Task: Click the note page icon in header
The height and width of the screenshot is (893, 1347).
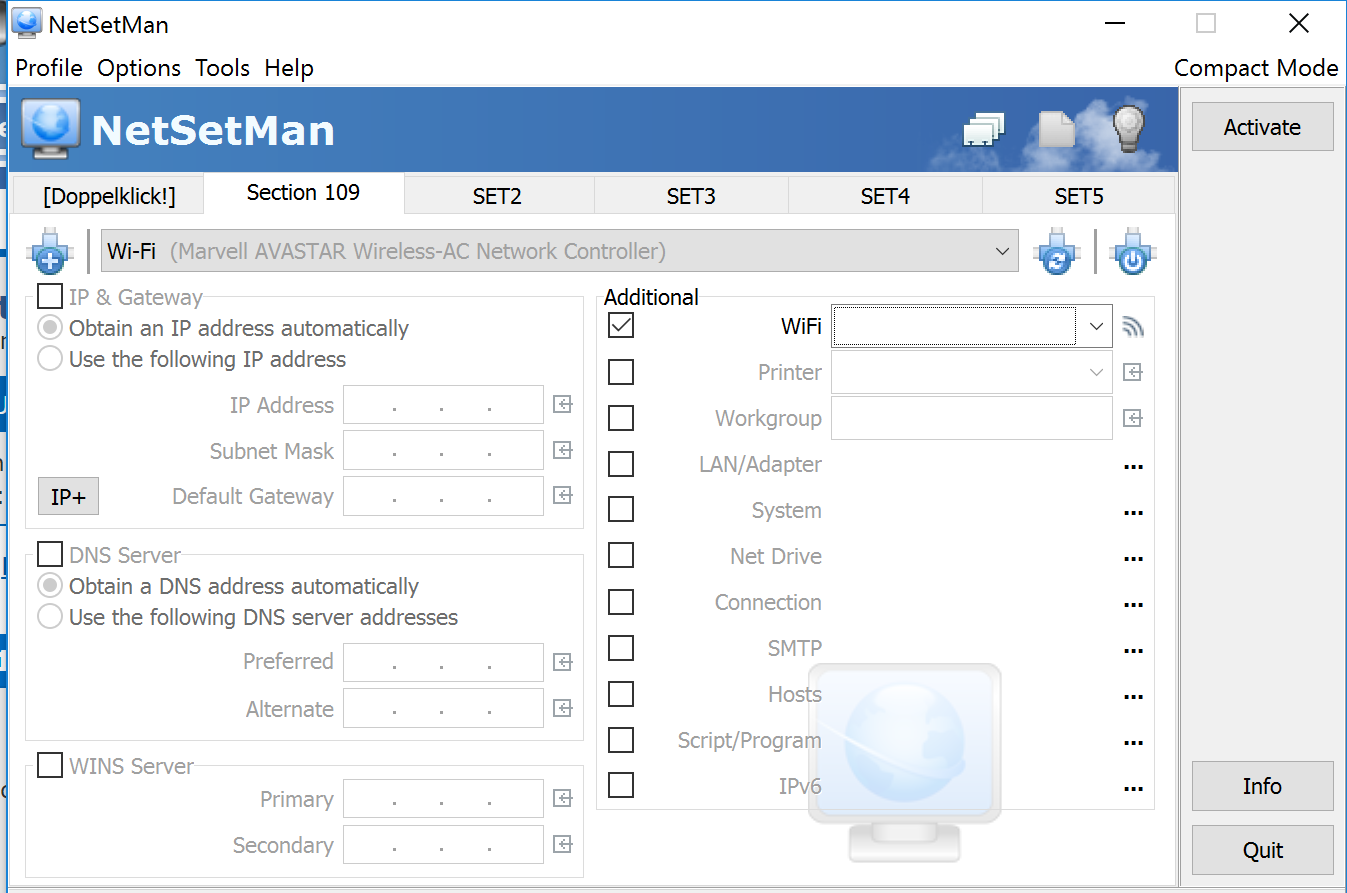Action: [1056, 129]
